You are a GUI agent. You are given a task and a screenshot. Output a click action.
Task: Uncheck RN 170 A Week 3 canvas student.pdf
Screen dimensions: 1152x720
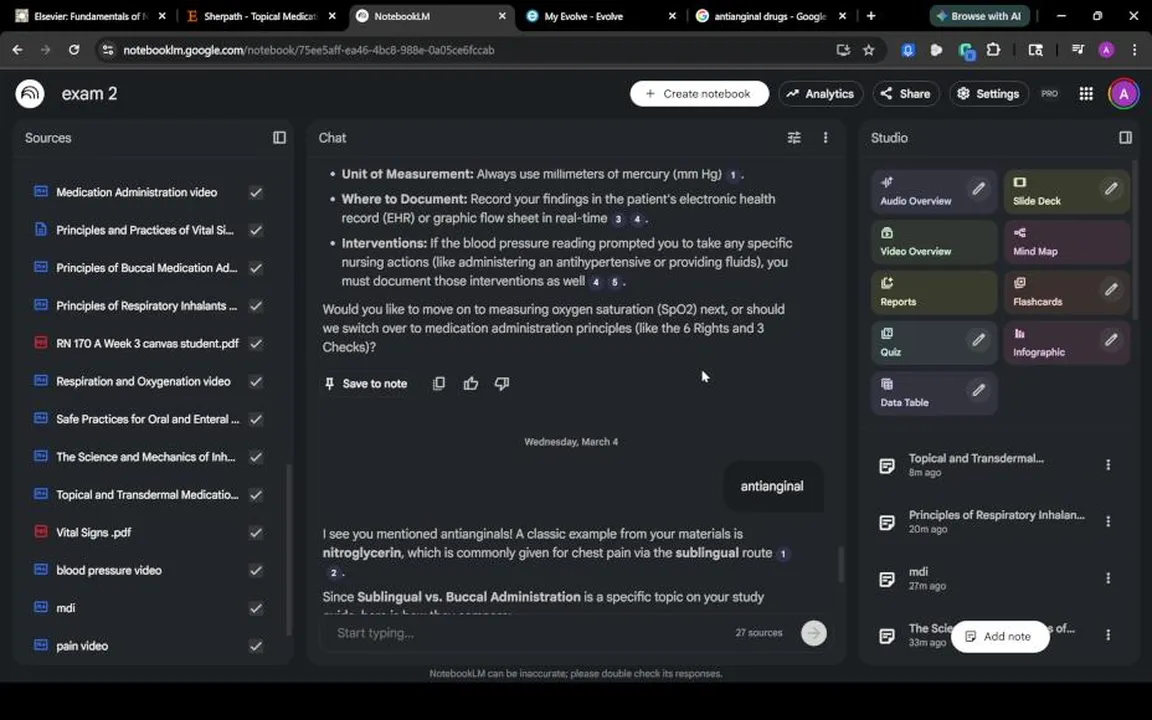256,343
